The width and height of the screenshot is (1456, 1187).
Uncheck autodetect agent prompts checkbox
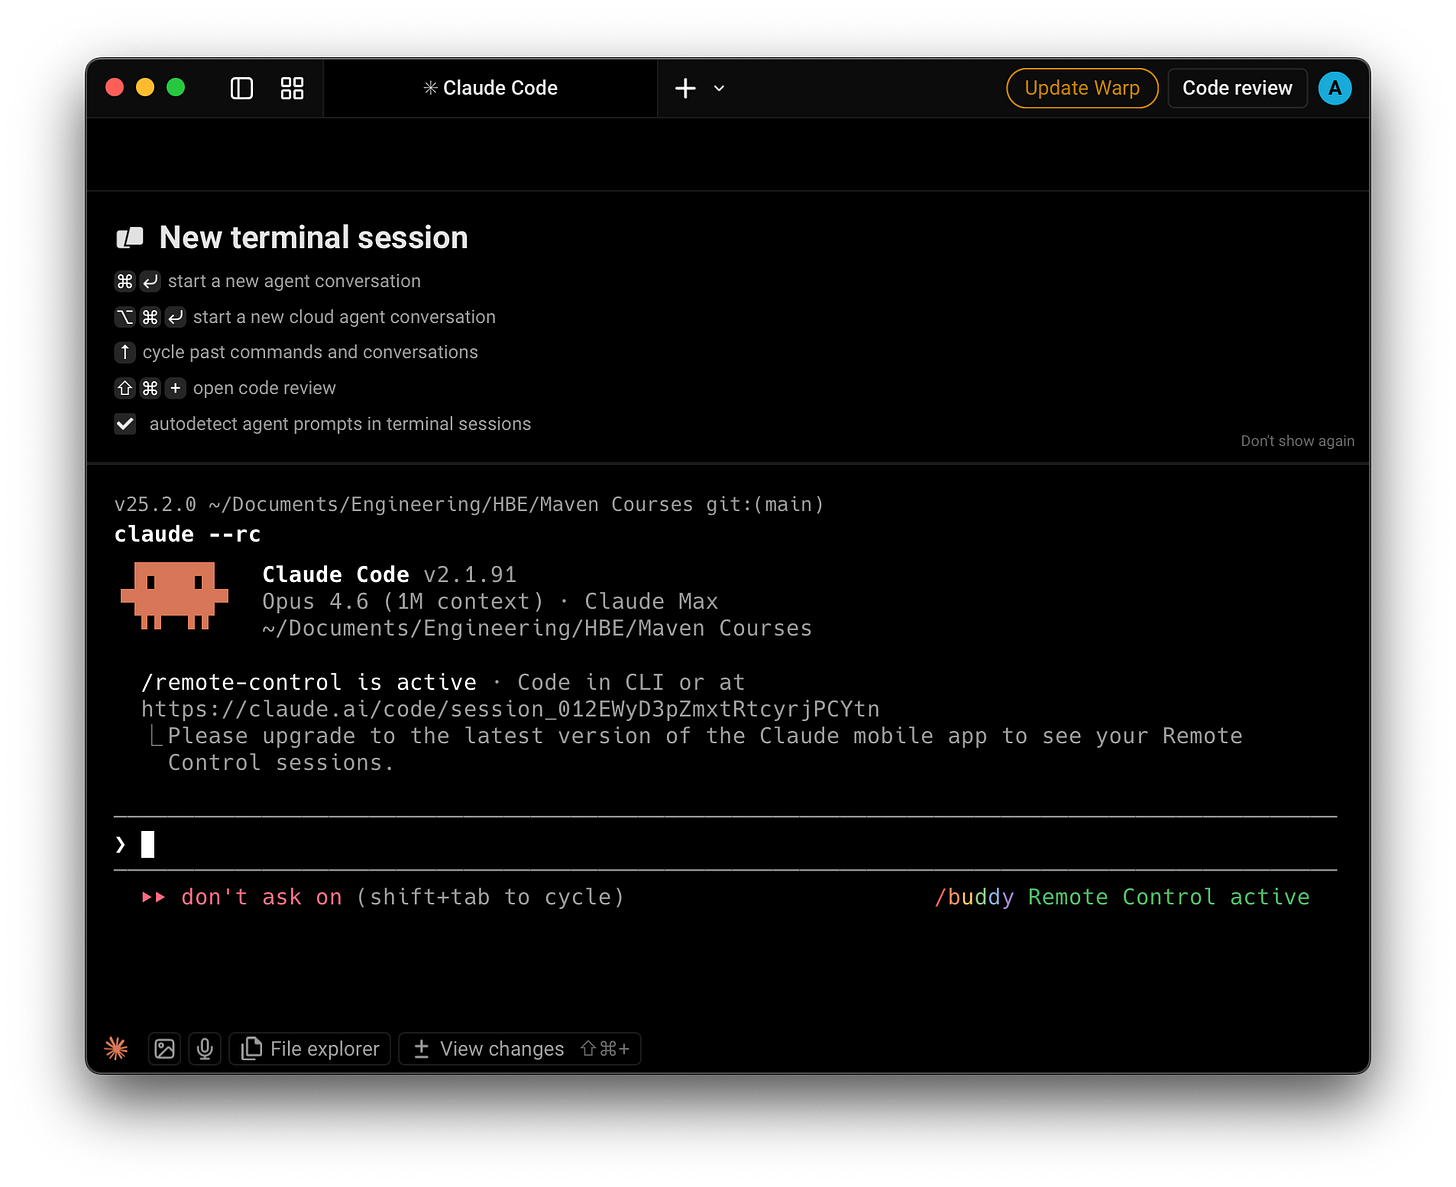(125, 424)
